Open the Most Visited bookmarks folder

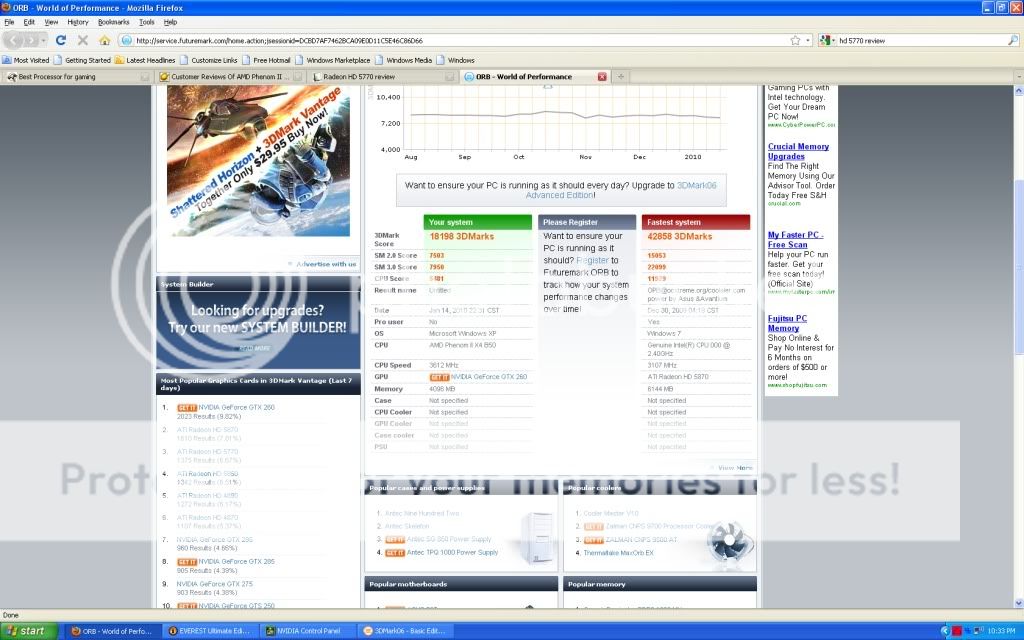(26, 60)
